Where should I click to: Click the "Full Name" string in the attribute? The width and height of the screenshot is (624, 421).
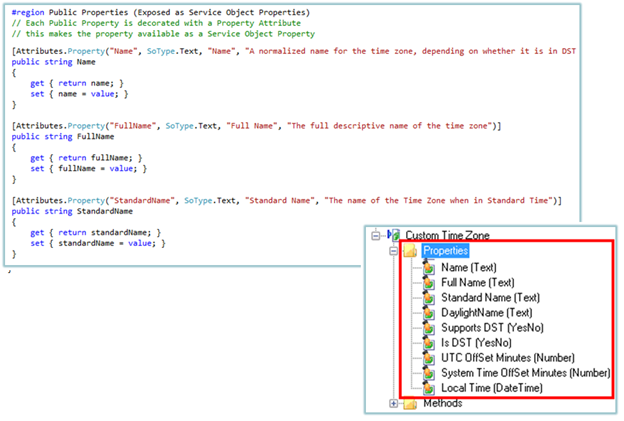click(x=252, y=126)
